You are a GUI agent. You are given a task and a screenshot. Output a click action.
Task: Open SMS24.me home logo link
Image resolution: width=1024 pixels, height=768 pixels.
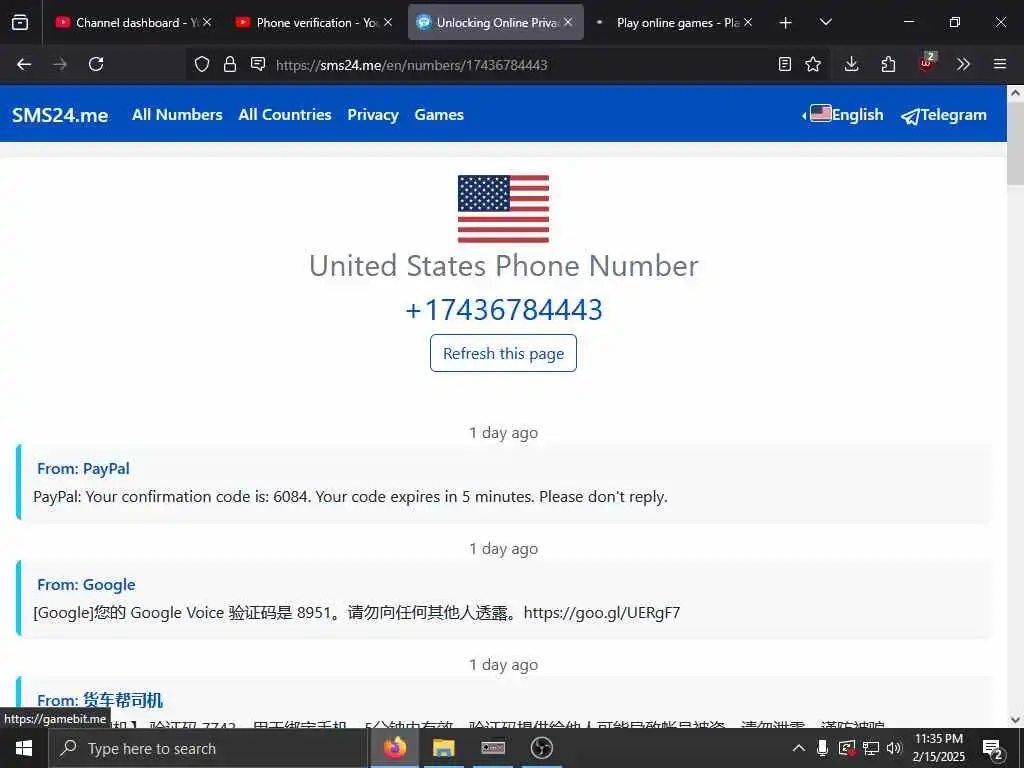click(x=60, y=115)
